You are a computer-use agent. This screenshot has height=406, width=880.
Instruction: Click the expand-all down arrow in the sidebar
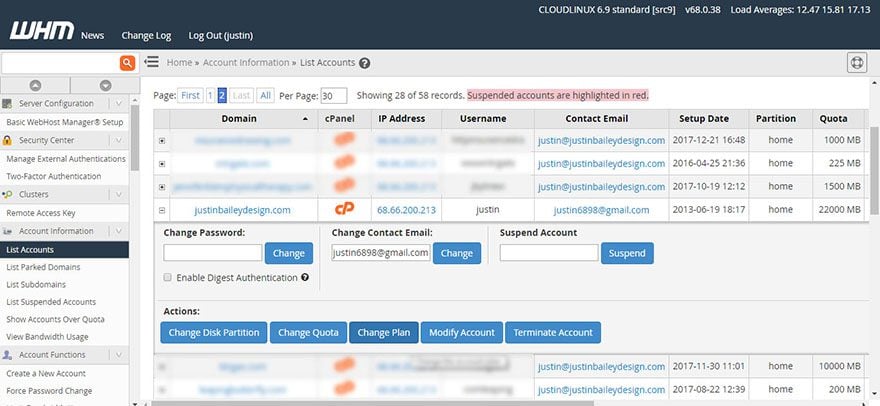tap(106, 85)
